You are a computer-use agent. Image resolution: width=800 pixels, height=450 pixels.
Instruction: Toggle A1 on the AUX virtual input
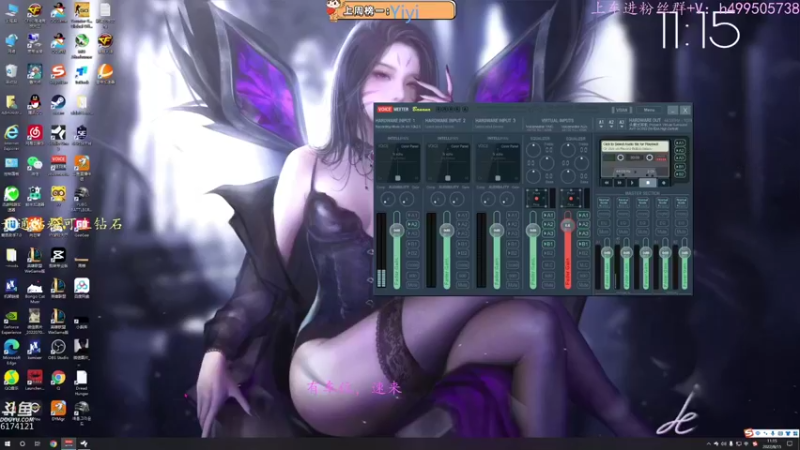pyautogui.click(x=583, y=215)
